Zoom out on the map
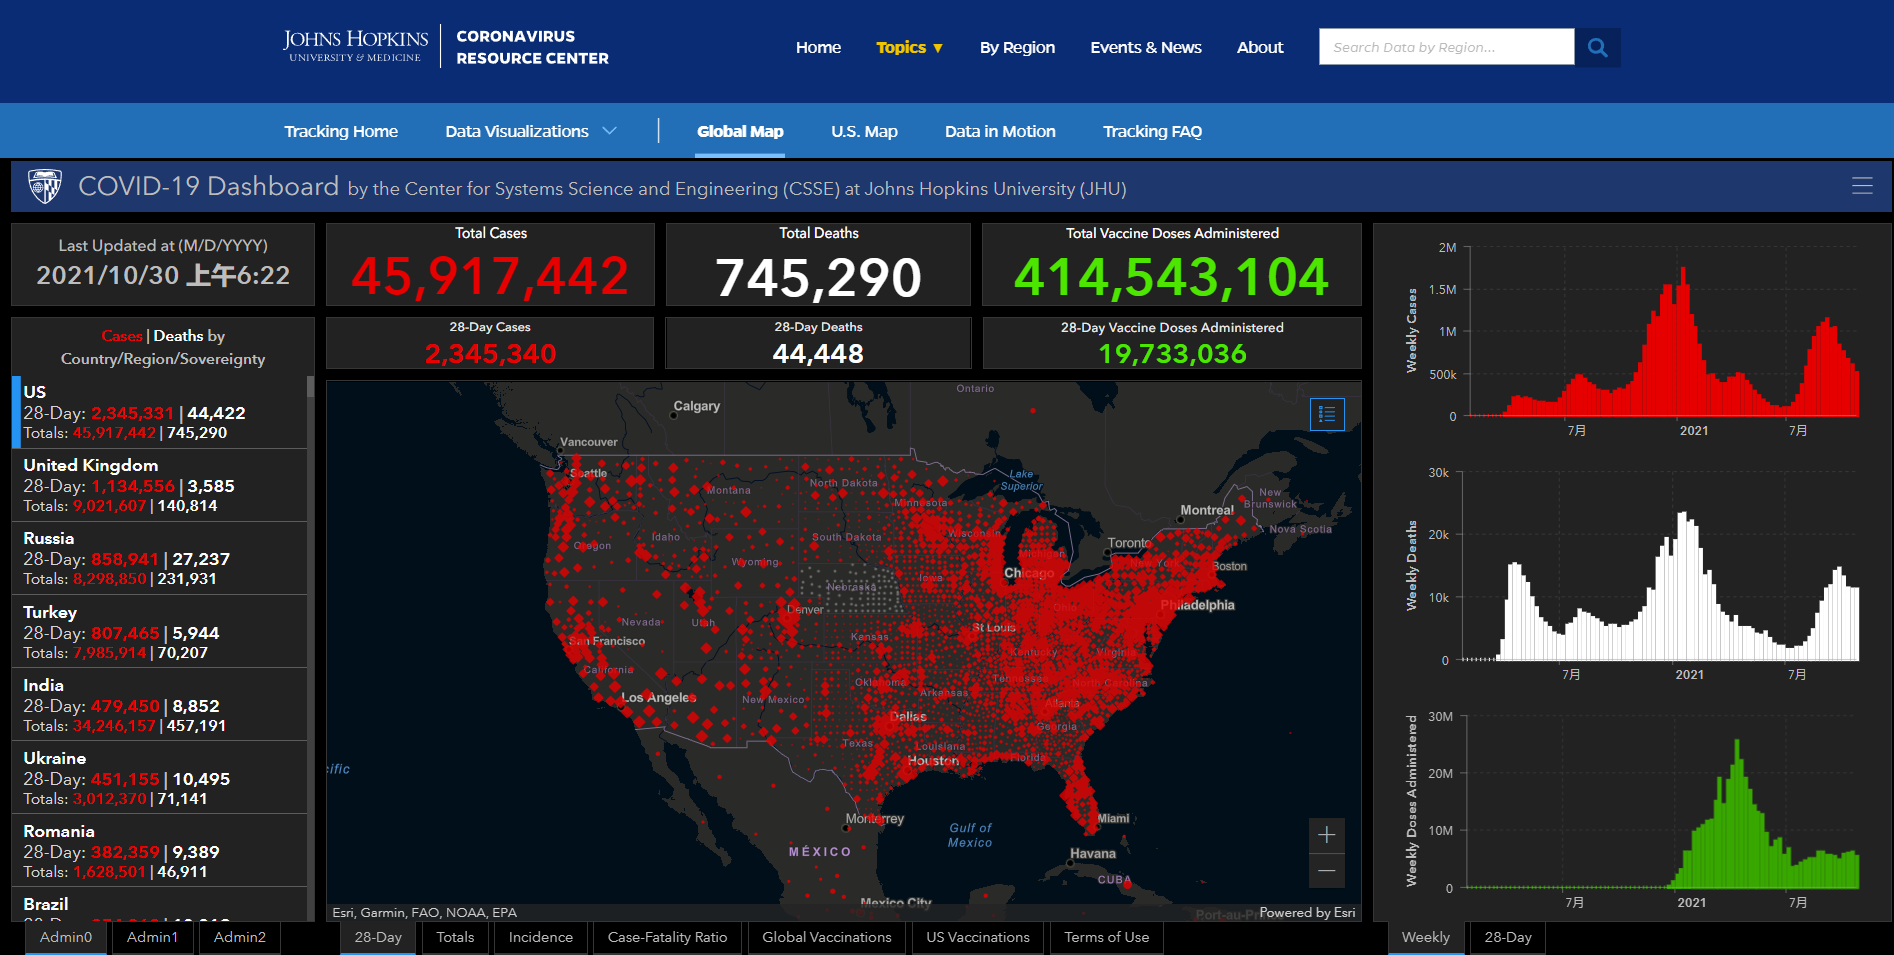 (1327, 871)
